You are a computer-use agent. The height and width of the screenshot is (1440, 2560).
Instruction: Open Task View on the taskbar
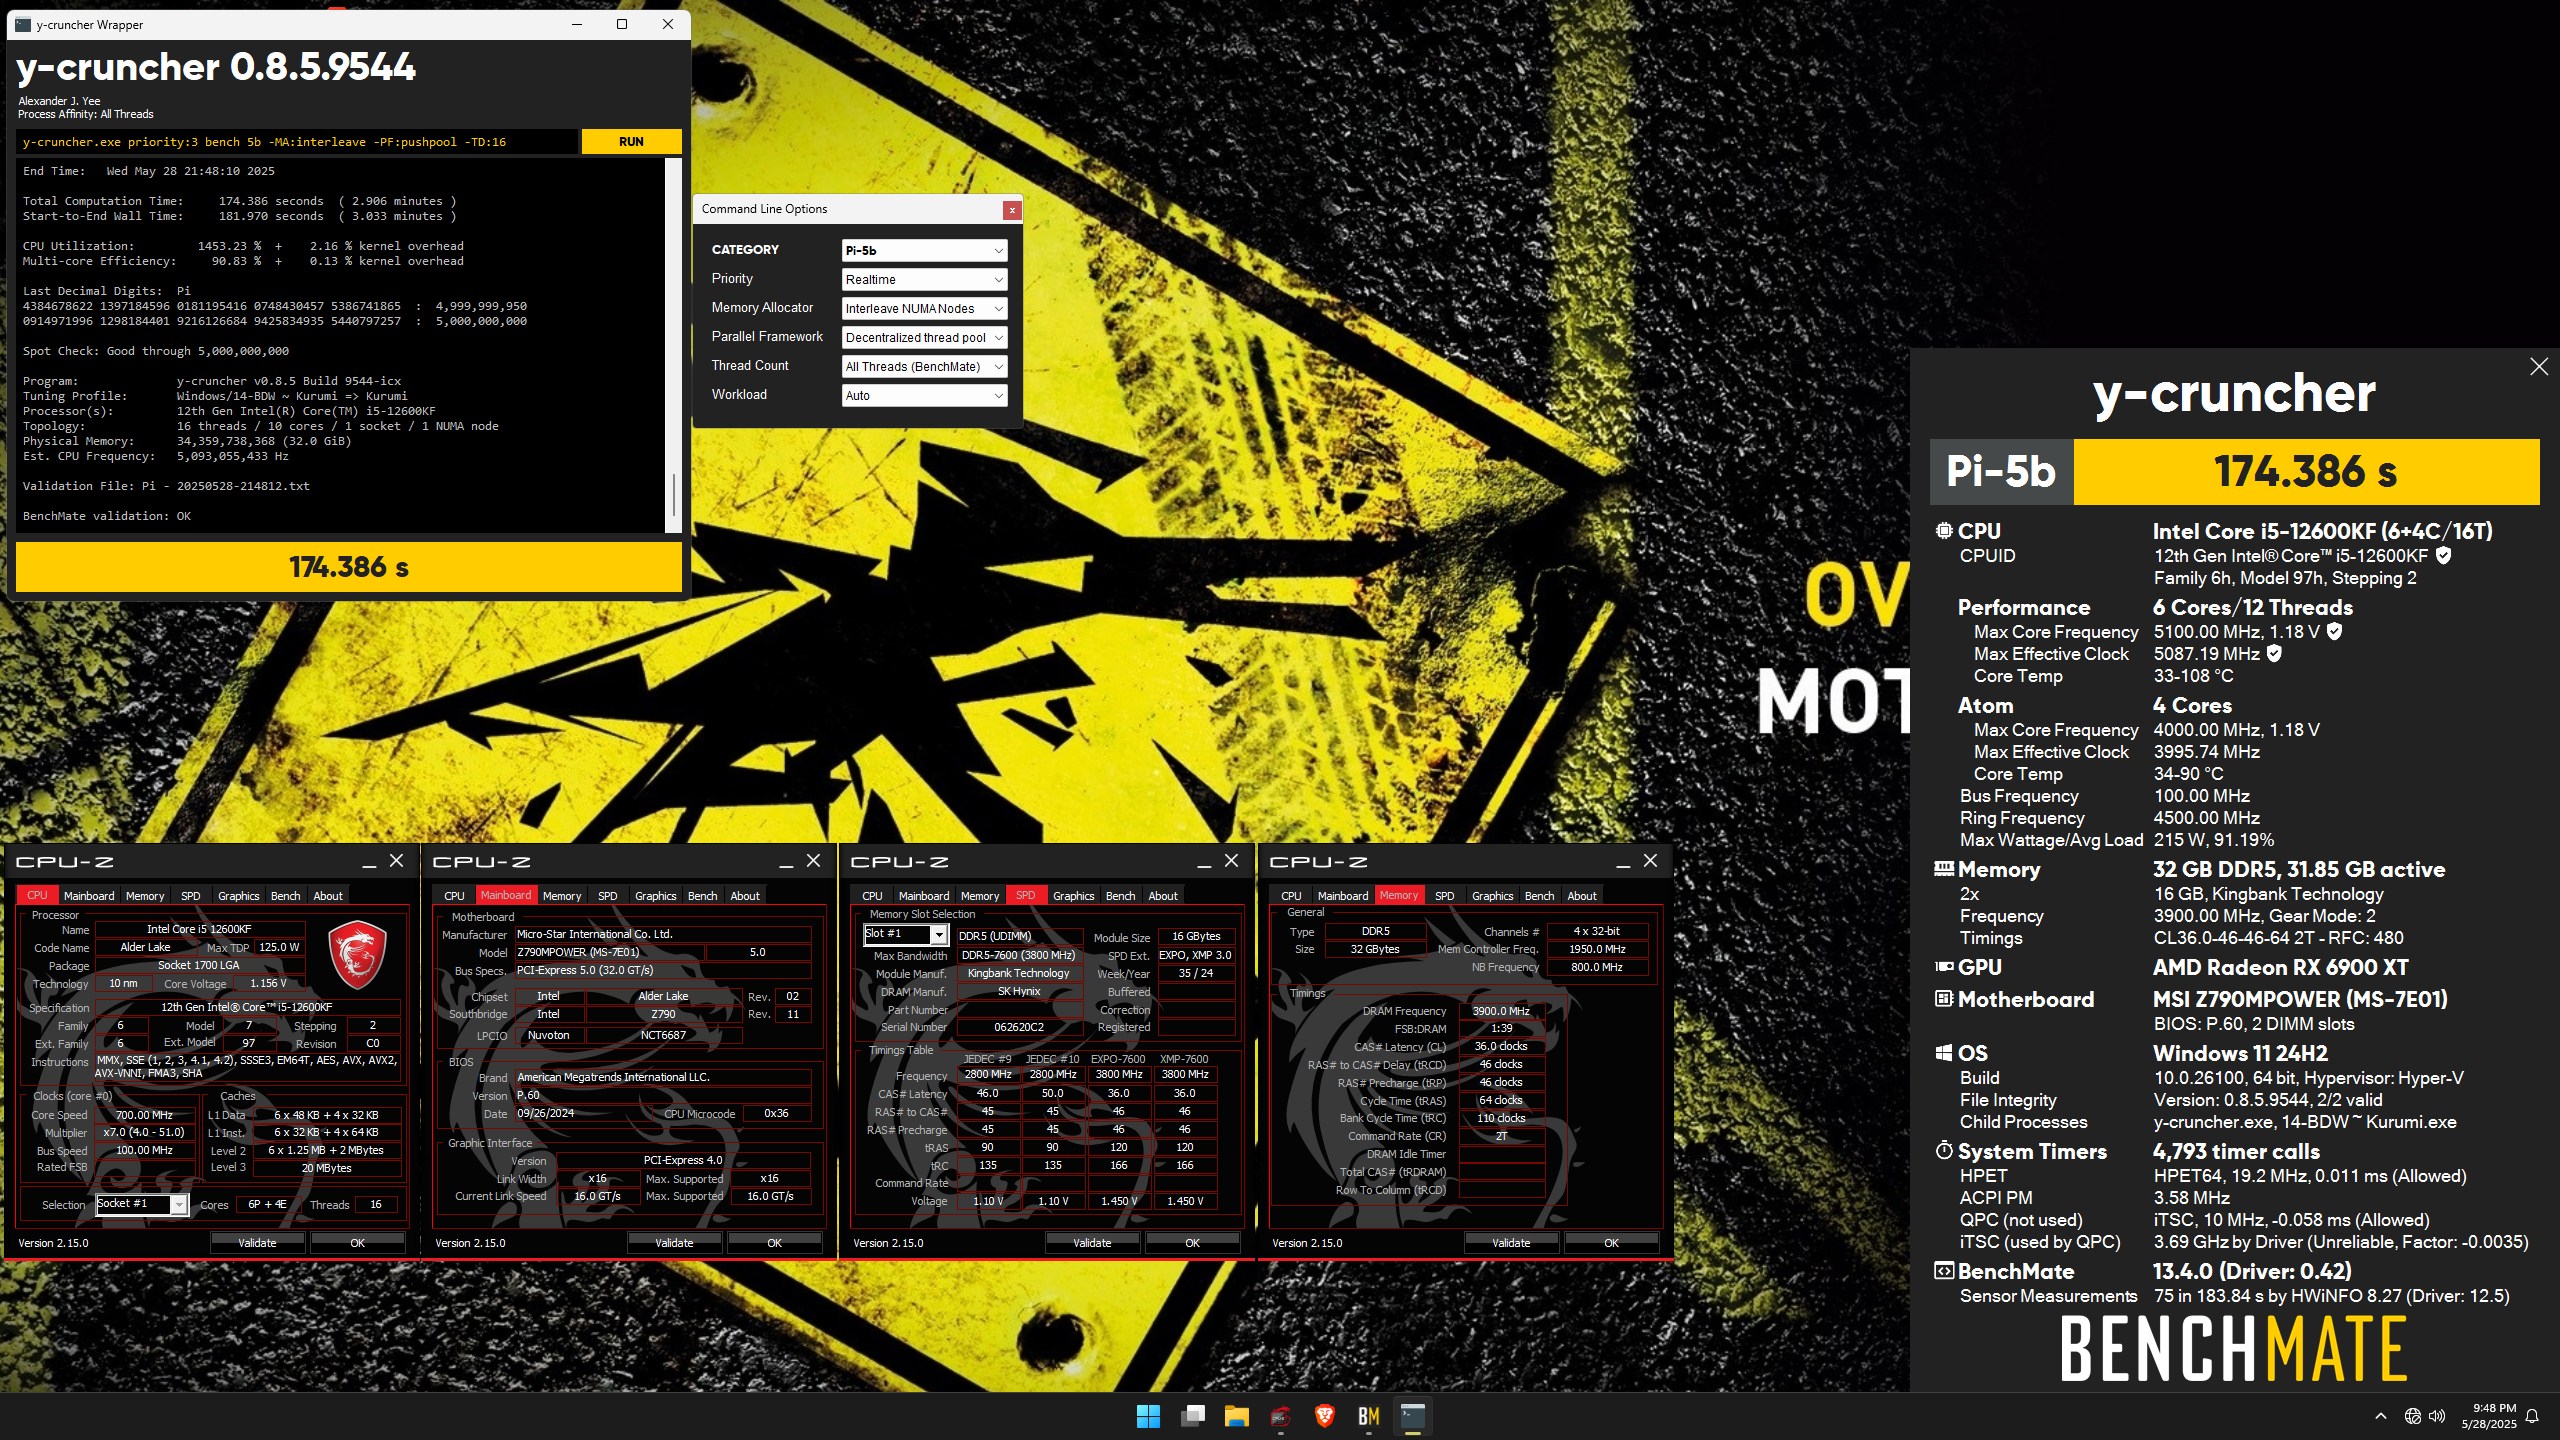(x=1192, y=1416)
